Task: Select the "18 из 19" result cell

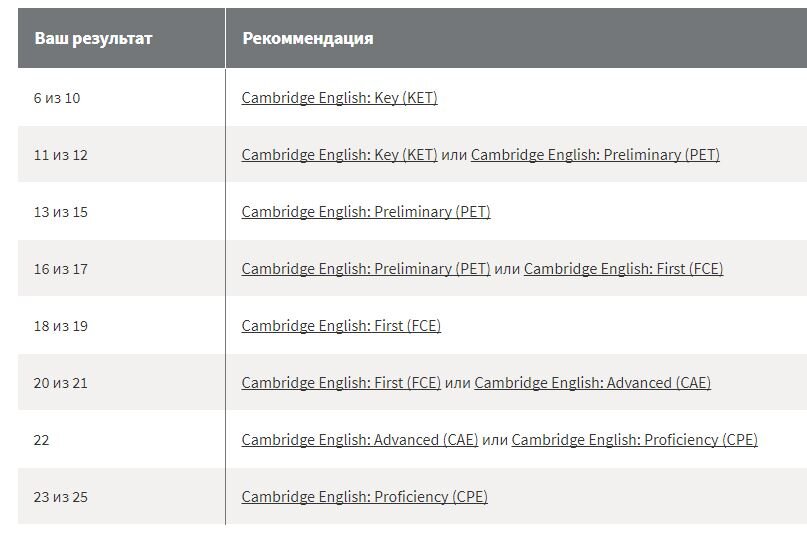Action: (60, 326)
